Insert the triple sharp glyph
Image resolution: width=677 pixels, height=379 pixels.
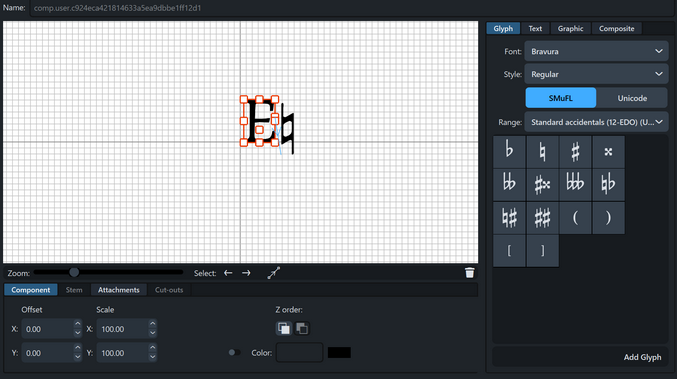(542, 185)
